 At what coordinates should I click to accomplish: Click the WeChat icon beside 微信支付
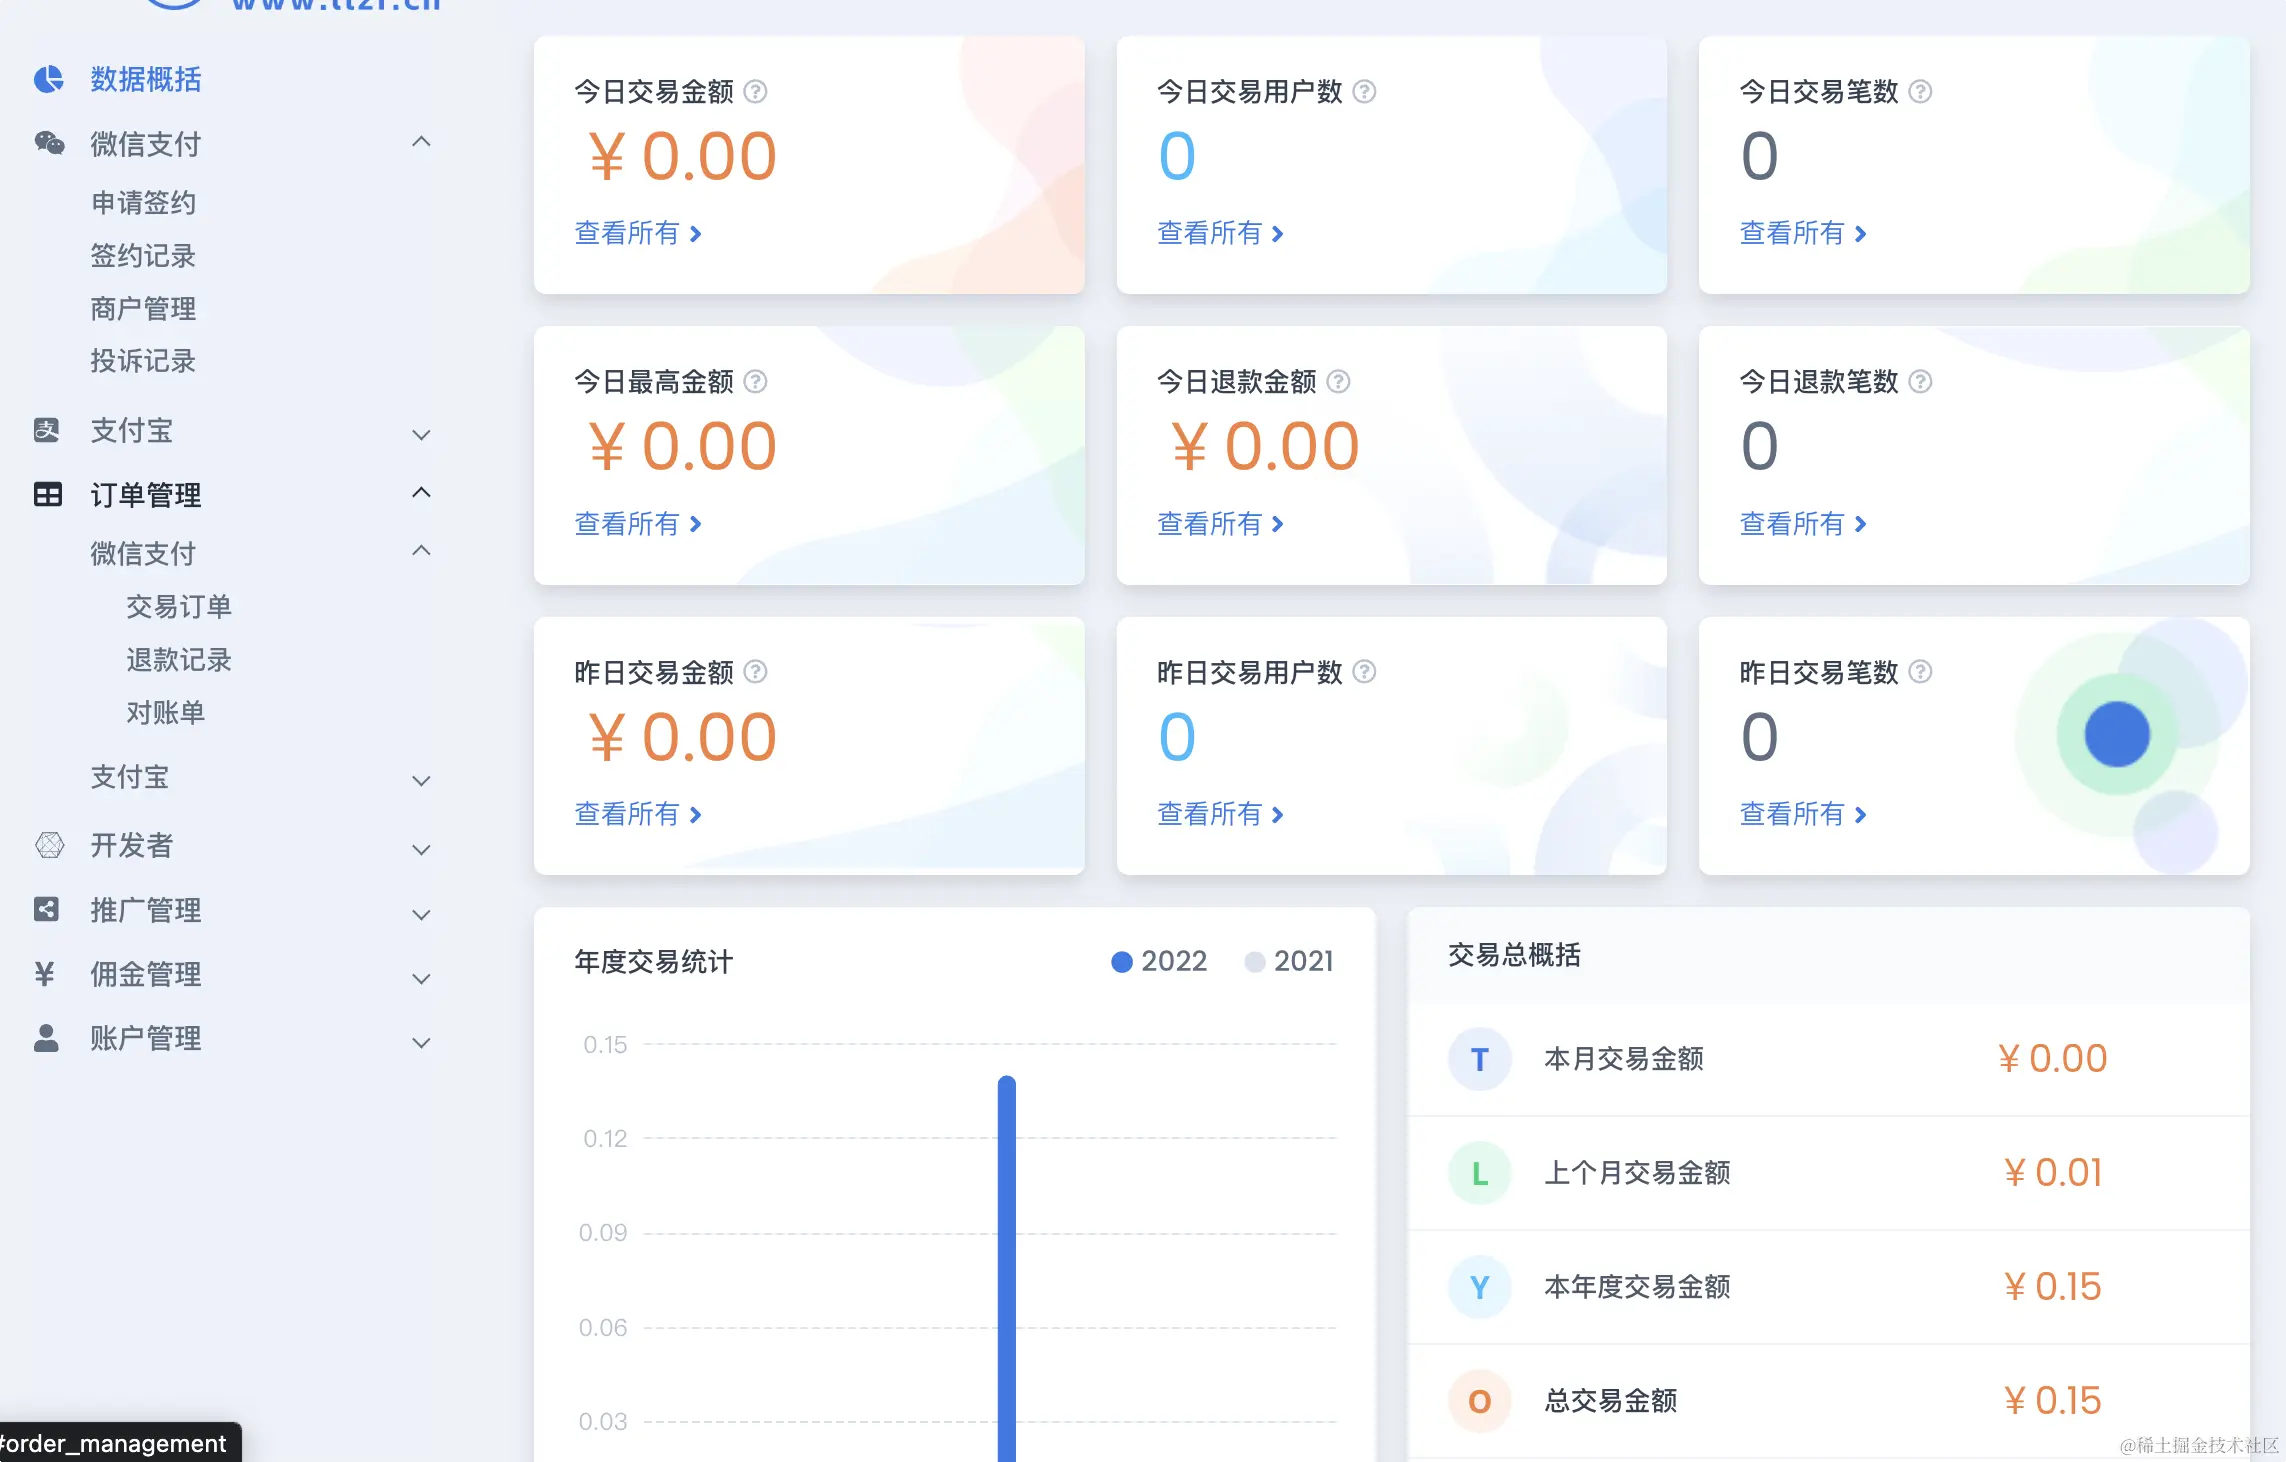pos(48,143)
